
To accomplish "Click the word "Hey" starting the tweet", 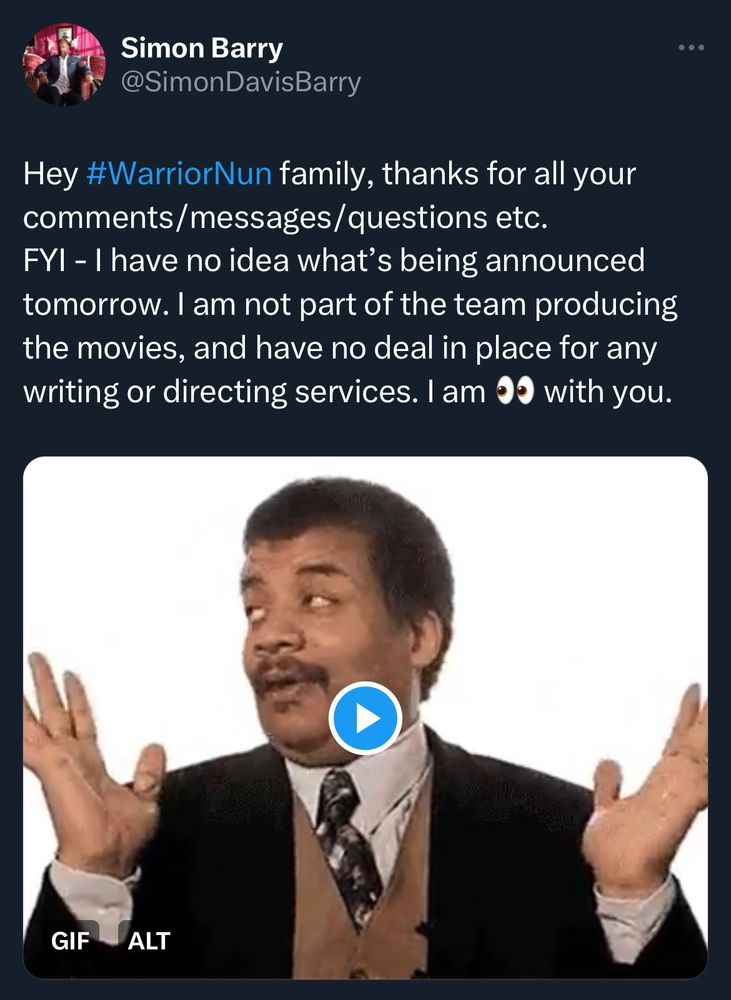I will (49, 173).
